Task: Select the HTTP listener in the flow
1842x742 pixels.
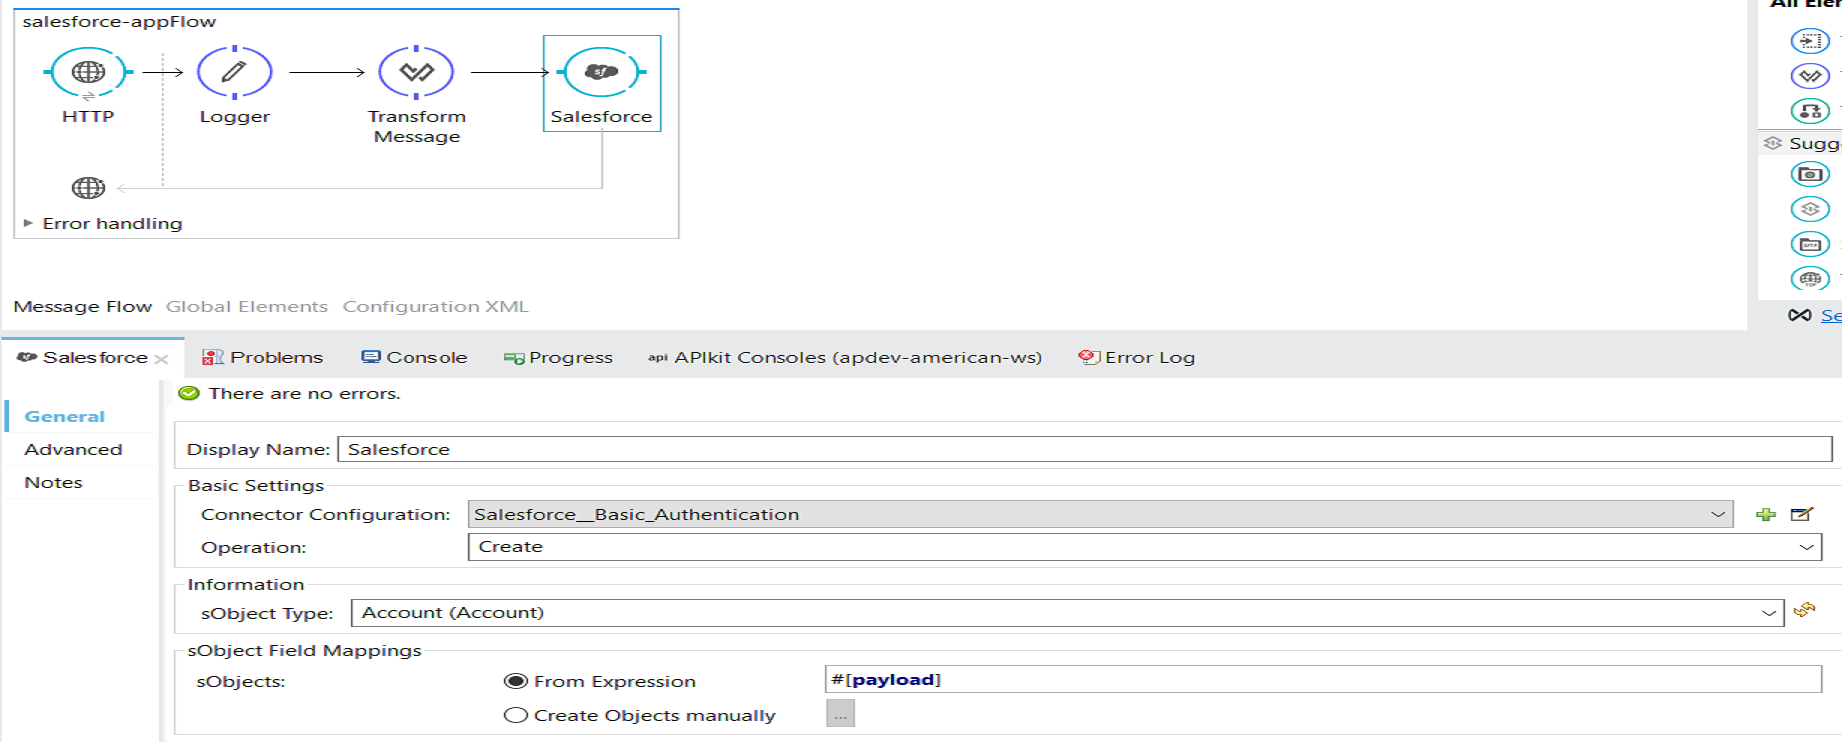Action: (88, 72)
